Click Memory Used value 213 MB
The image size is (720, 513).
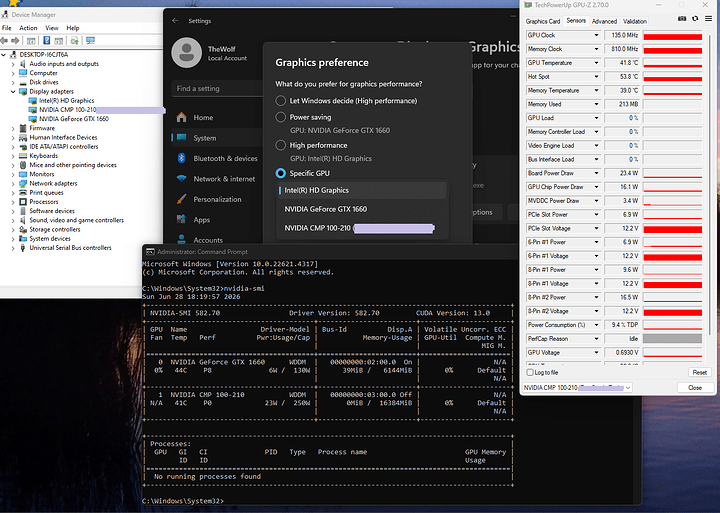point(623,104)
